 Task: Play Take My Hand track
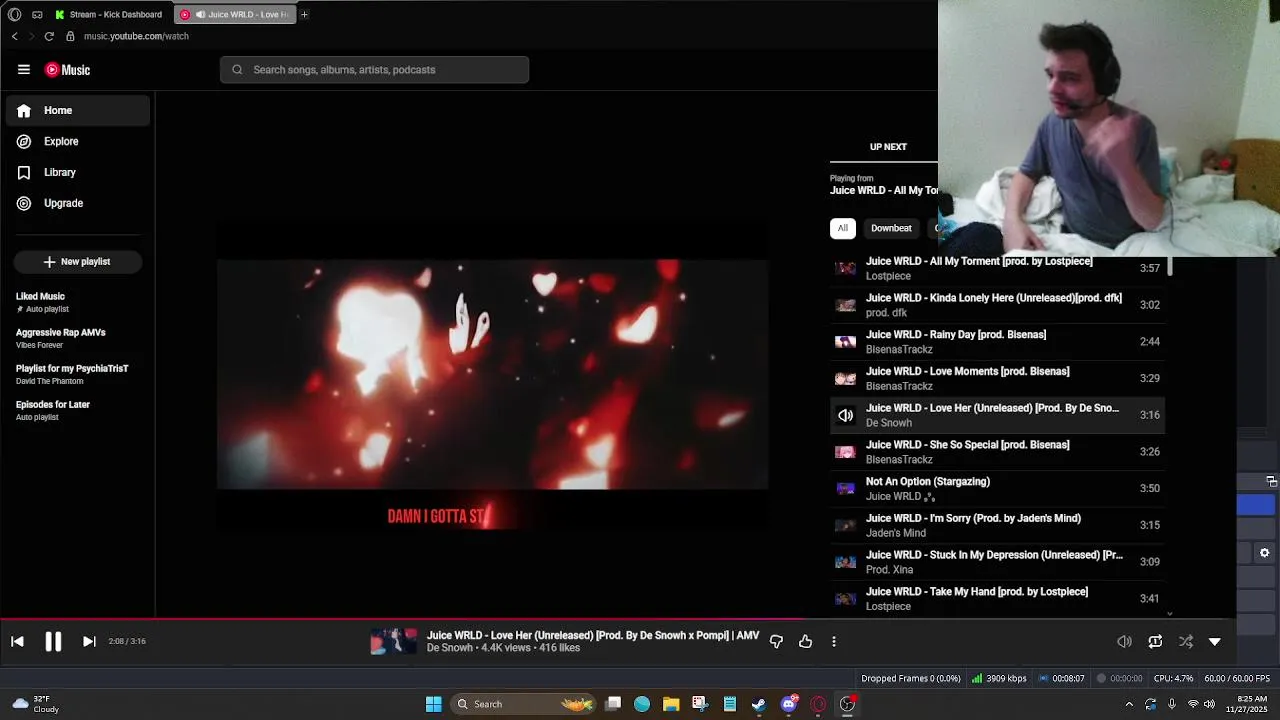[x=997, y=598]
